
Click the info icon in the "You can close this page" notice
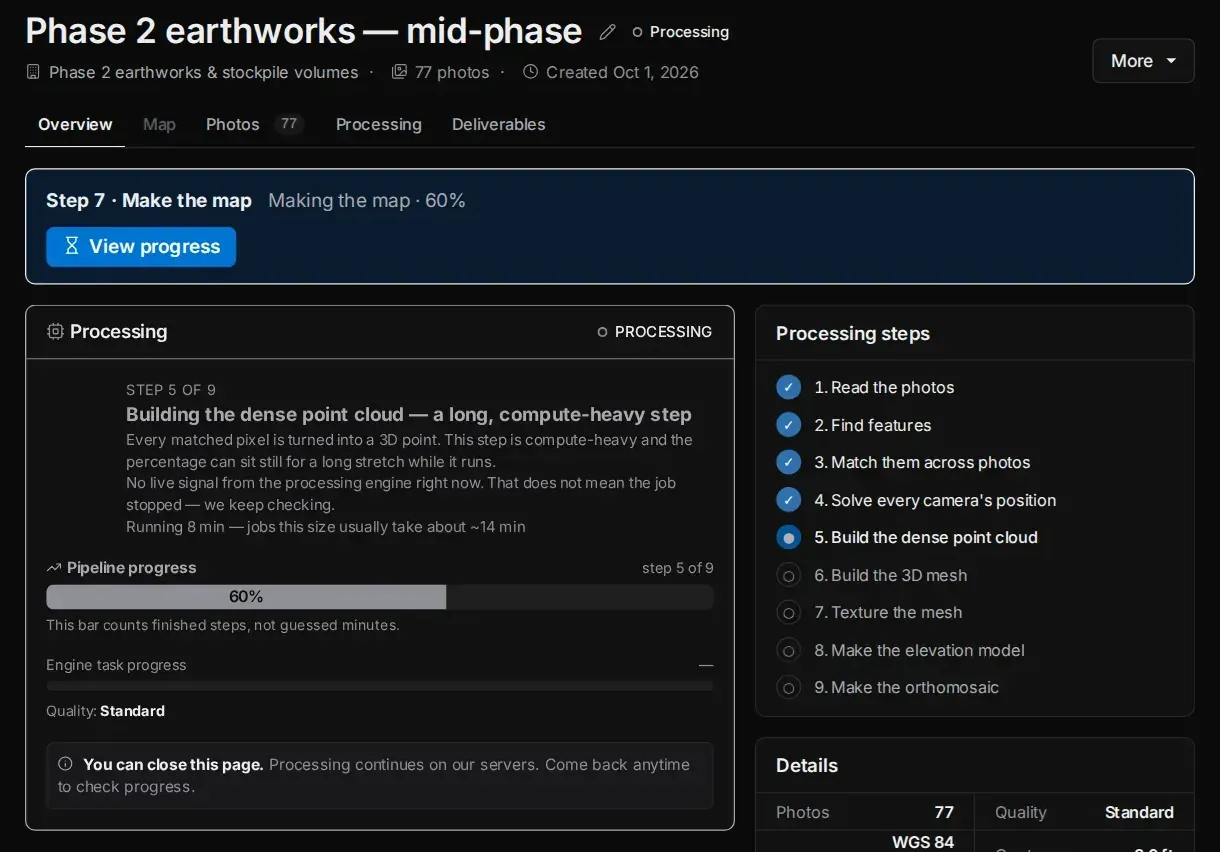(x=66, y=764)
